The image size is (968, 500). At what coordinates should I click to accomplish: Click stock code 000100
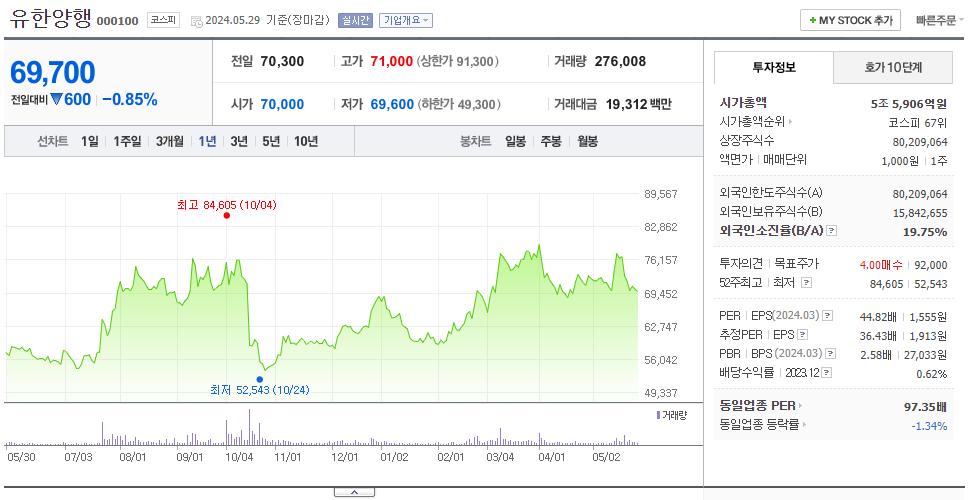(118, 22)
